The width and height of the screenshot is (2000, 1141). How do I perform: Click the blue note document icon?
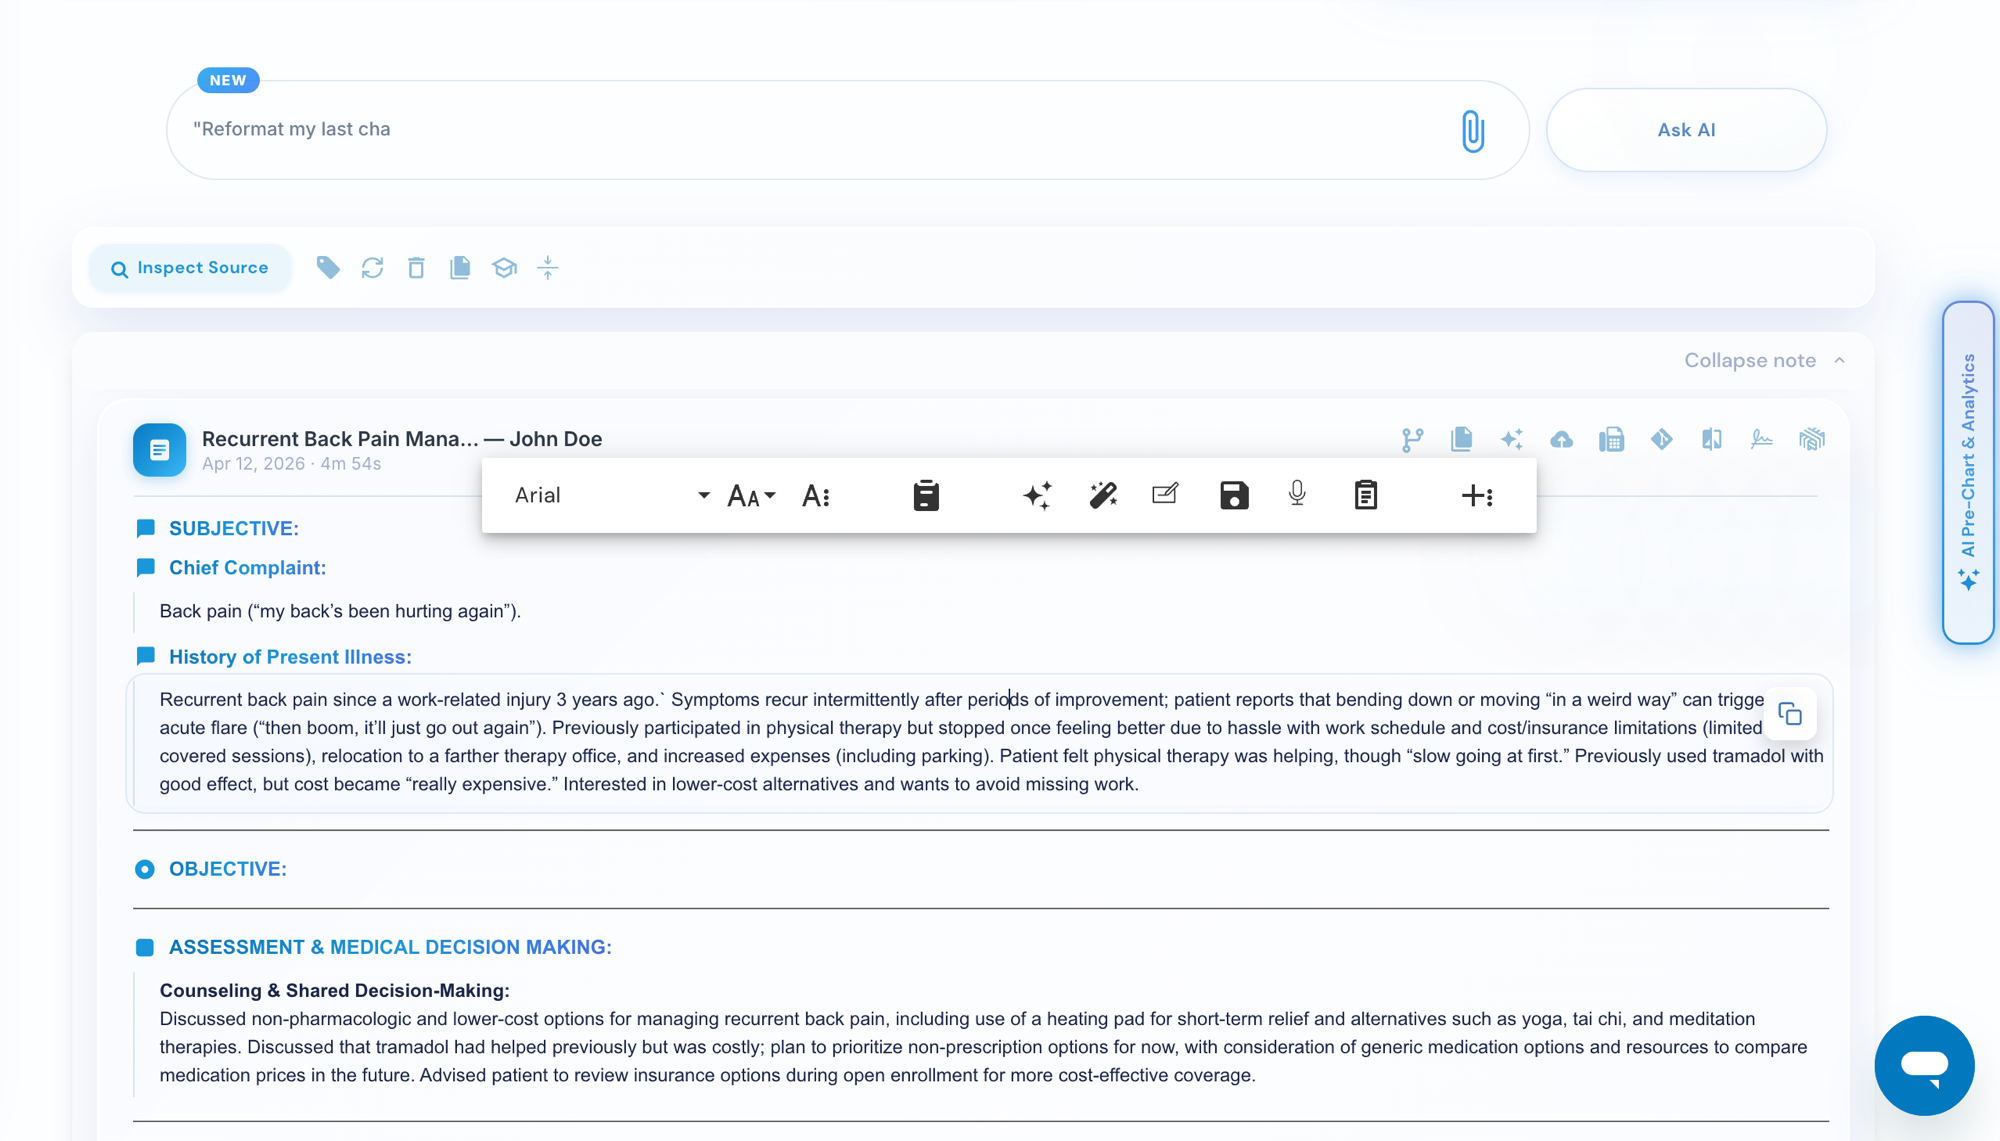coord(159,450)
